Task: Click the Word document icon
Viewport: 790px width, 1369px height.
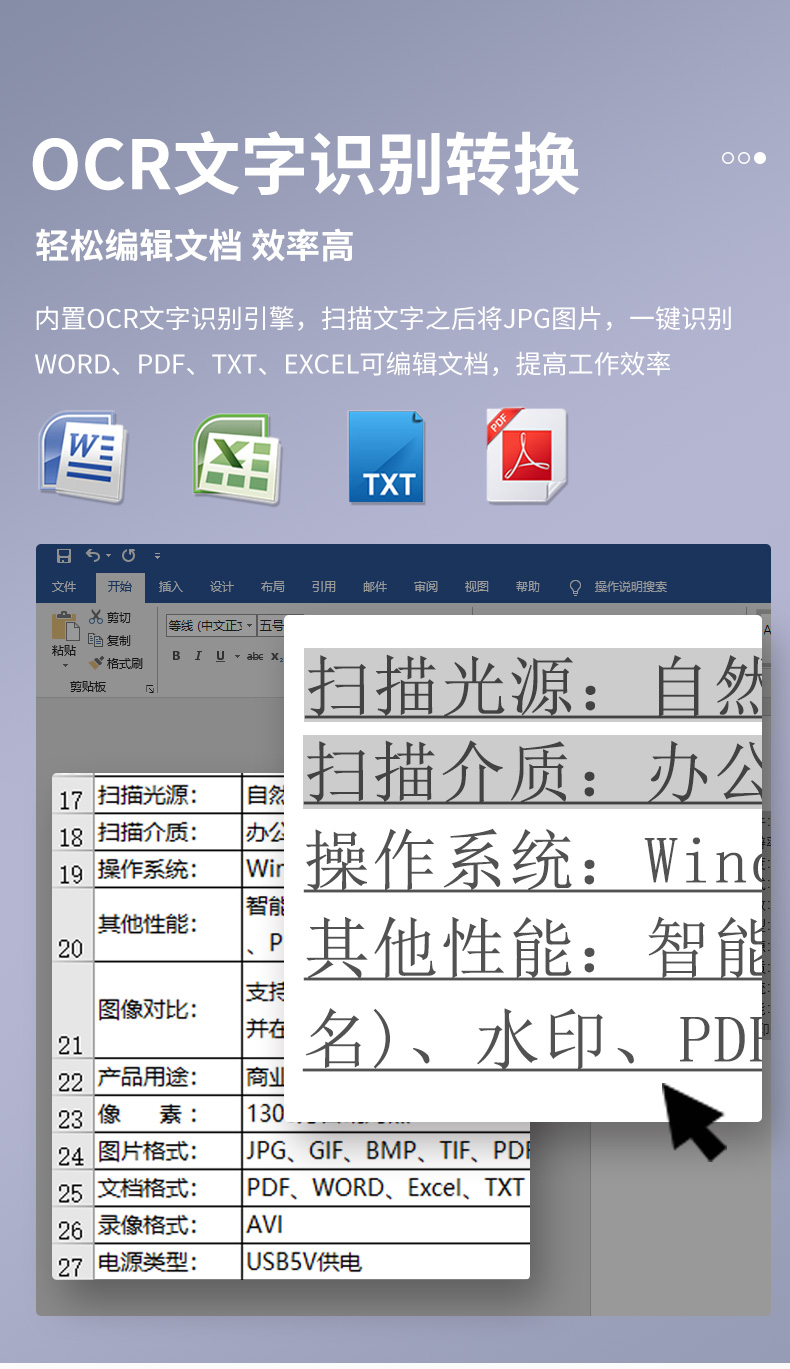Action: (83, 456)
